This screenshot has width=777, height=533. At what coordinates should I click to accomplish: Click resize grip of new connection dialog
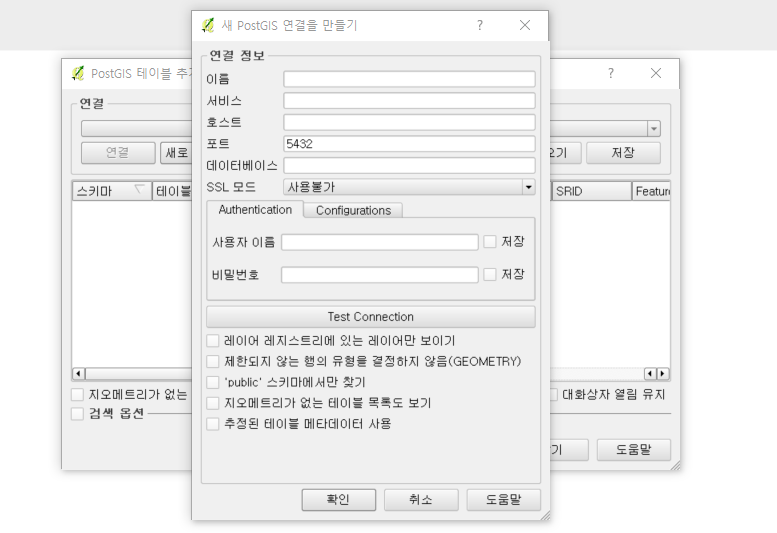click(x=545, y=516)
